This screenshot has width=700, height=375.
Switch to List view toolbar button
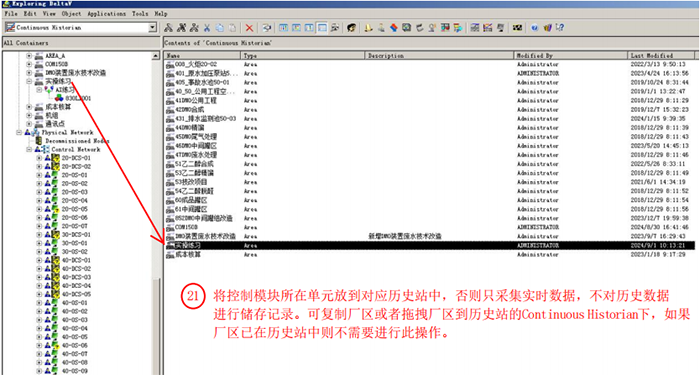click(x=309, y=28)
